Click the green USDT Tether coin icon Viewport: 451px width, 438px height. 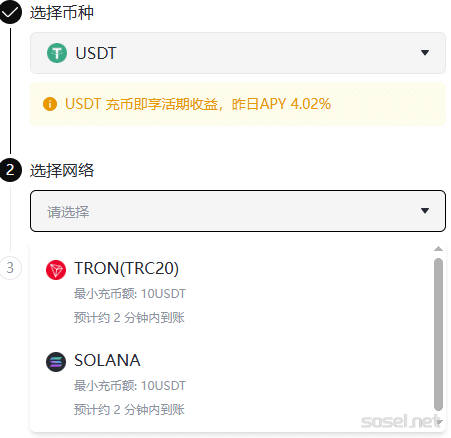coord(57,53)
